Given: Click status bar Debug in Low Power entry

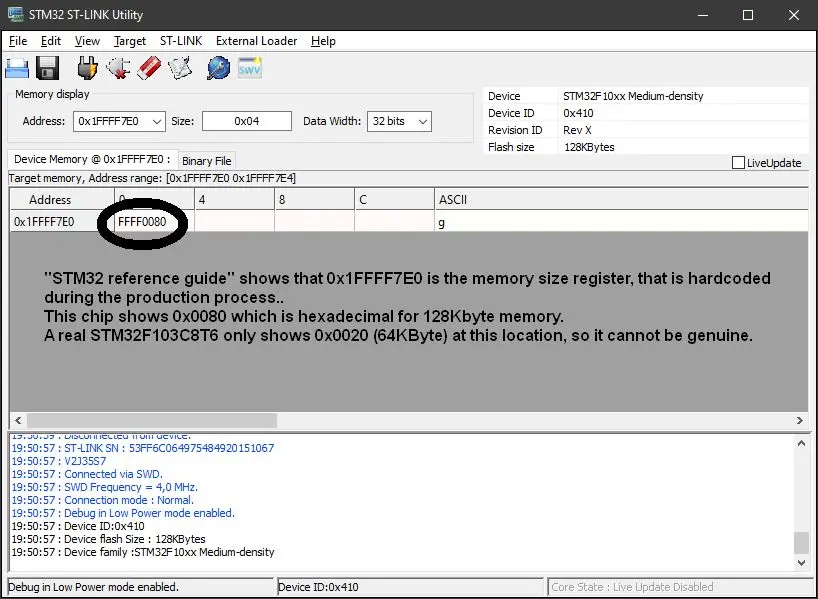Looking at the screenshot, I should pos(140,587).
